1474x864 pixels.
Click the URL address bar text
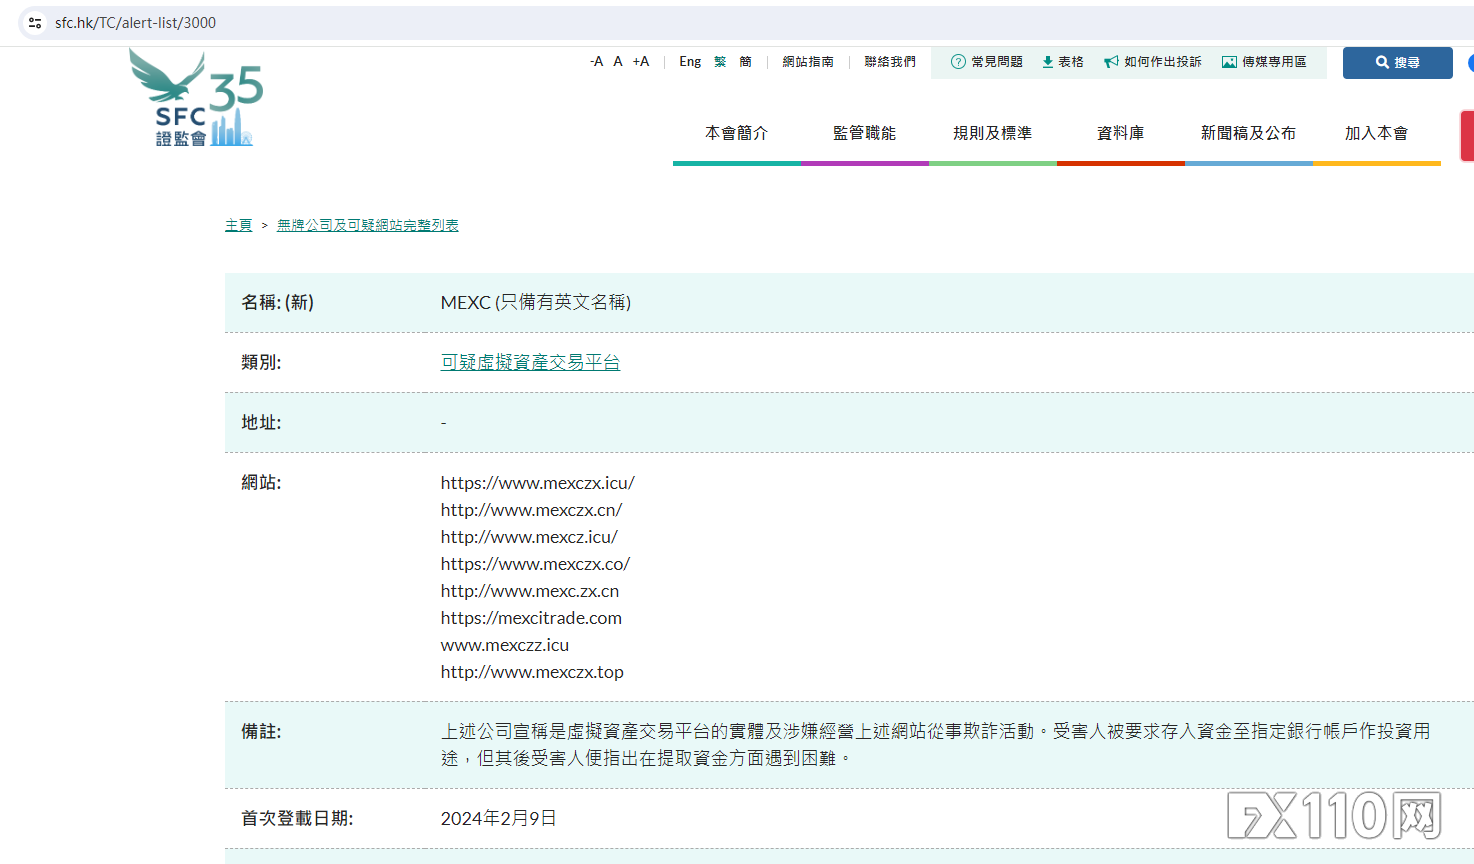coord(135,22)
